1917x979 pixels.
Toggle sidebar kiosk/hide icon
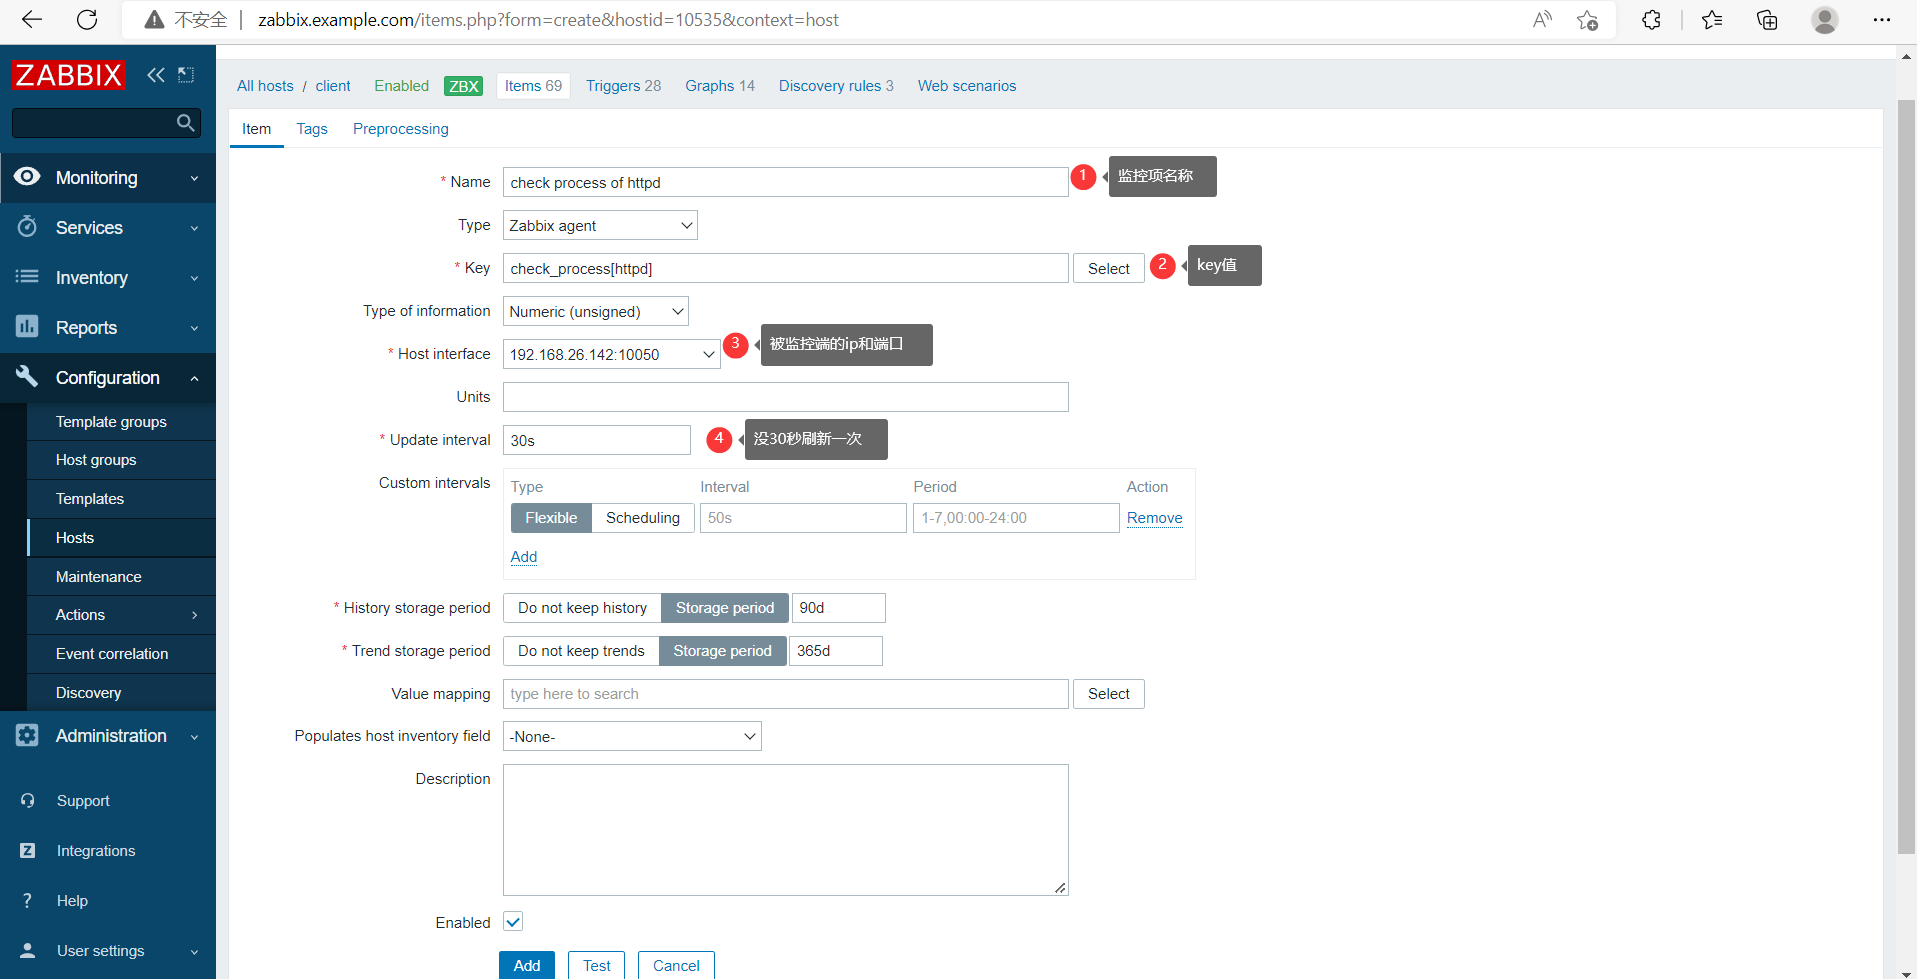coord(186,75)
